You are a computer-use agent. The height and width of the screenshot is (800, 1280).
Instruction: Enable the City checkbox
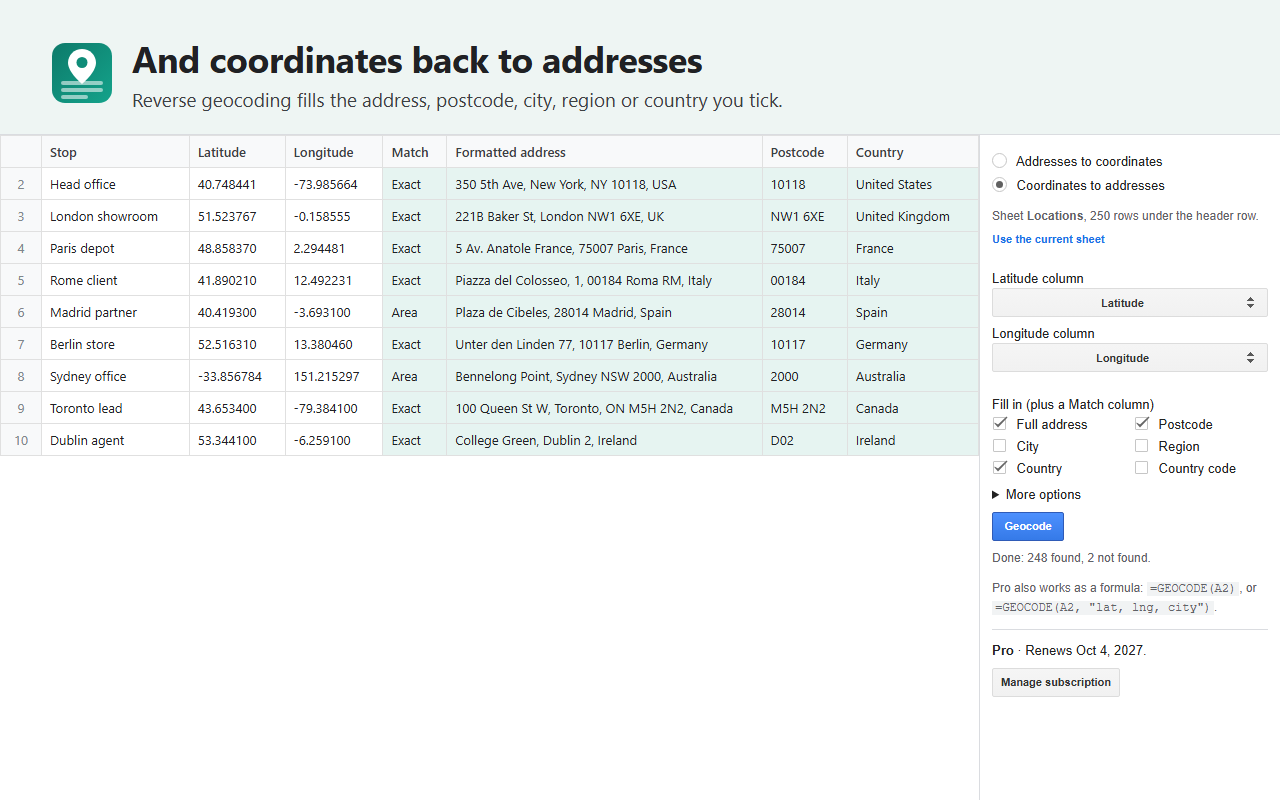(1000, 446)
